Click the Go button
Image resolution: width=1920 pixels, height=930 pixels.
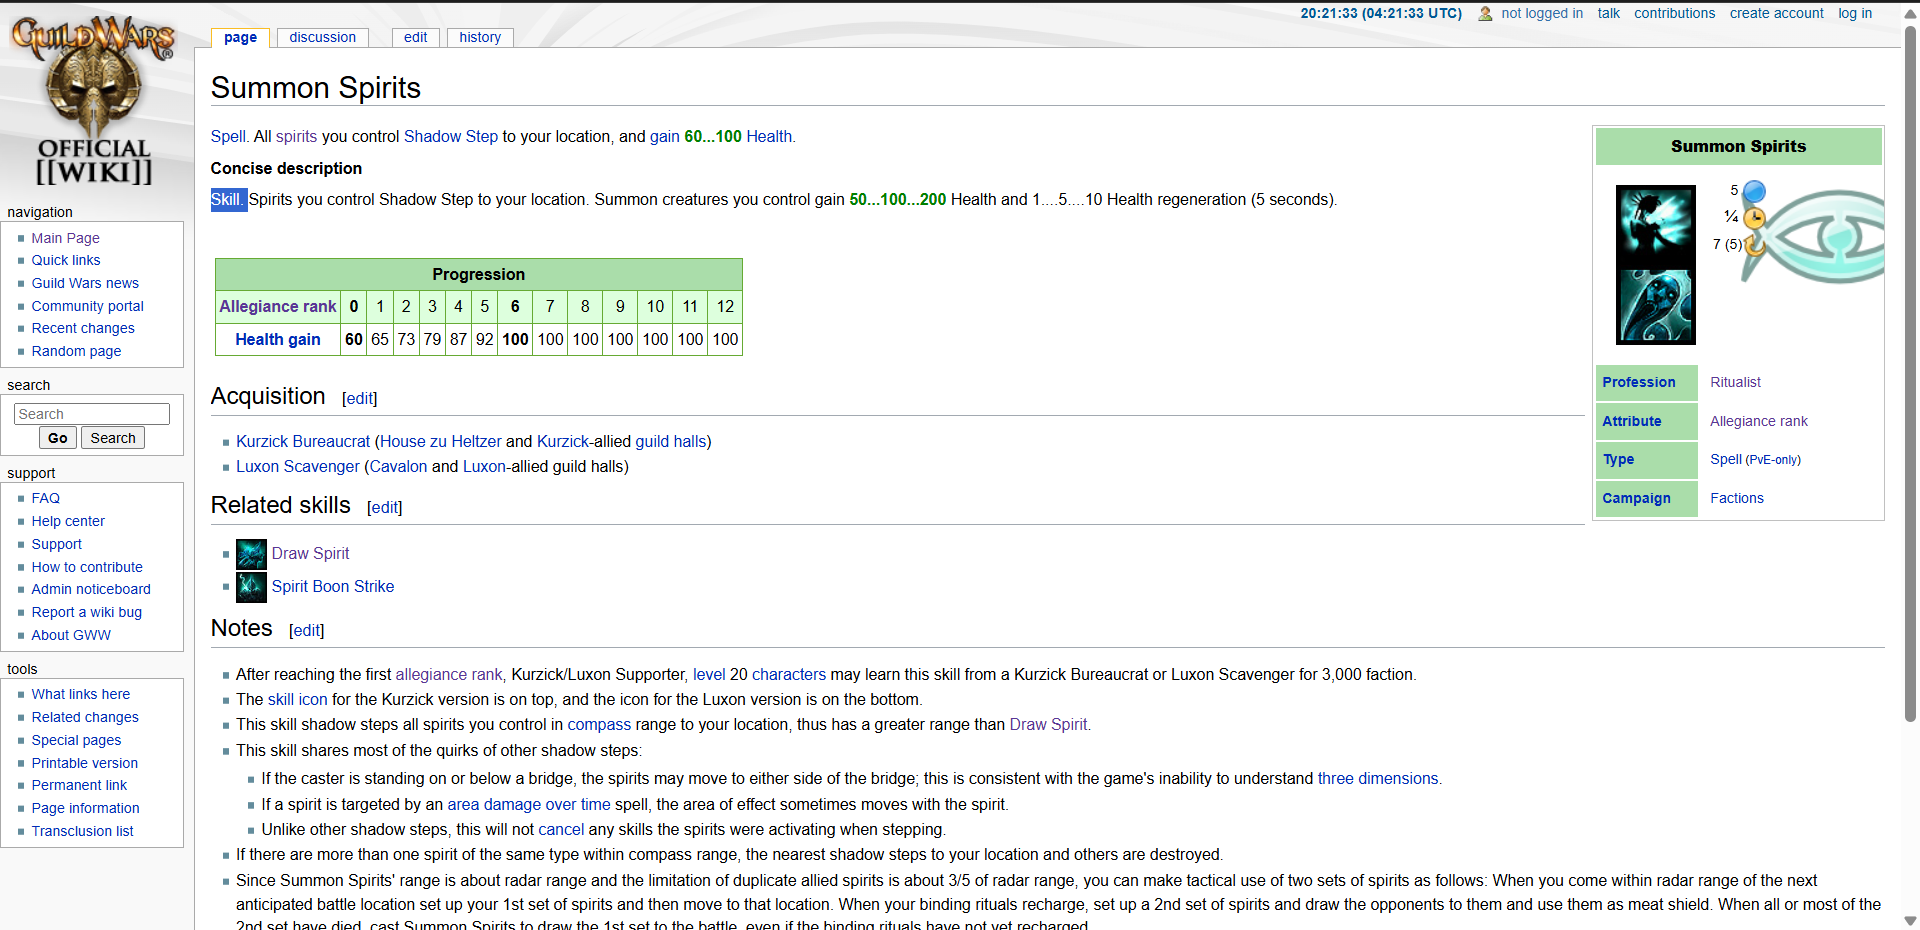pyautogui.click(x=58, y=438)
